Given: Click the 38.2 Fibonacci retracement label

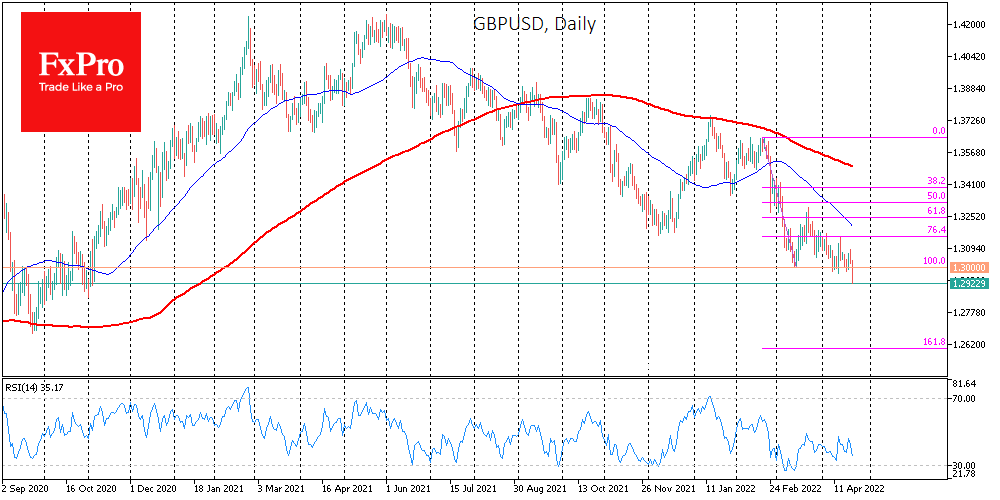Looking at the screenshot, I should point(936,182).
